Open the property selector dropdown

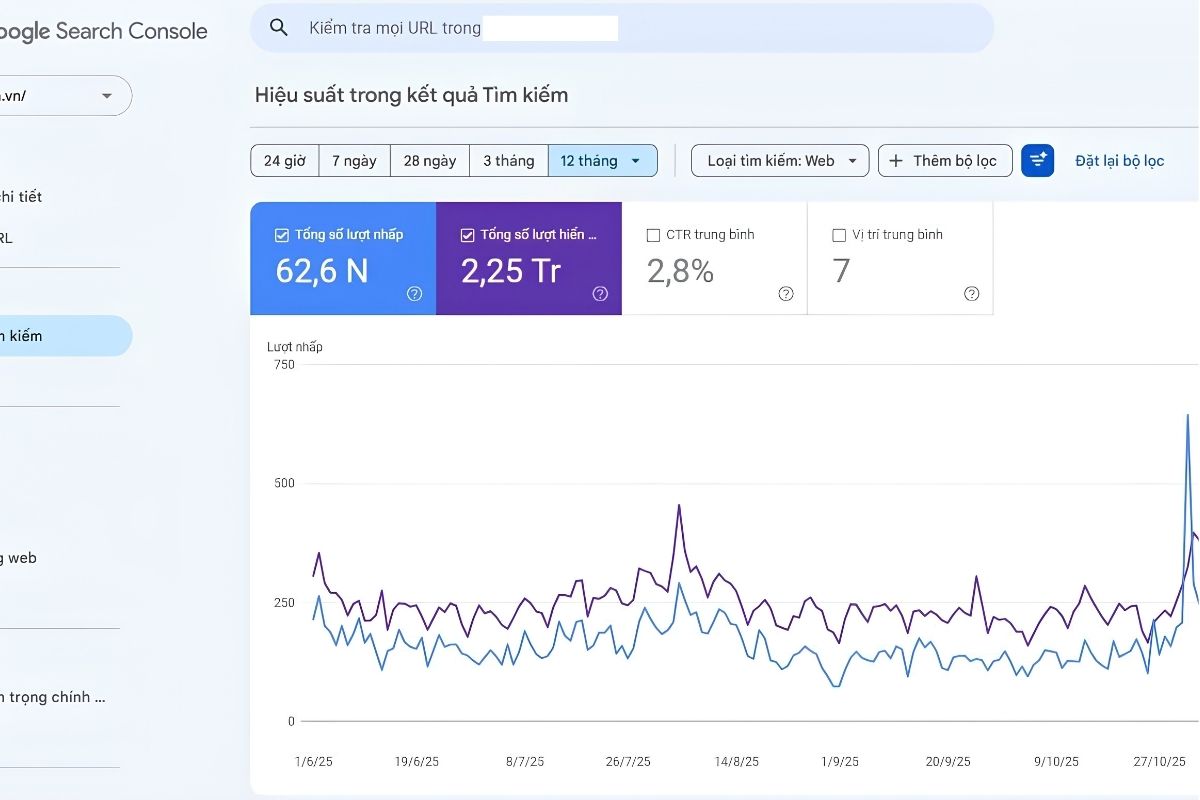point(66,96)
